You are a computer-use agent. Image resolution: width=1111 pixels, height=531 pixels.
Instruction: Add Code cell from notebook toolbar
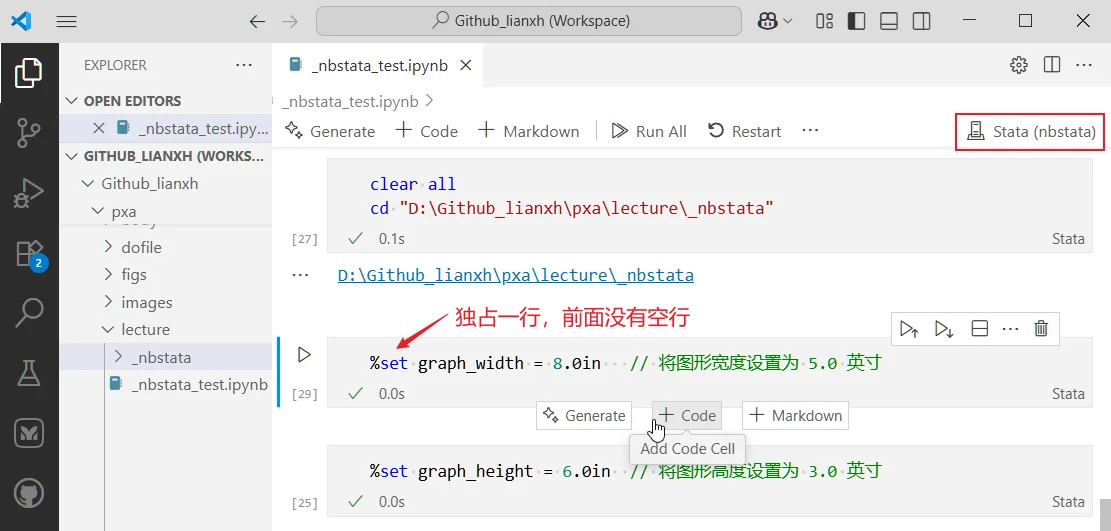(427, 131)
